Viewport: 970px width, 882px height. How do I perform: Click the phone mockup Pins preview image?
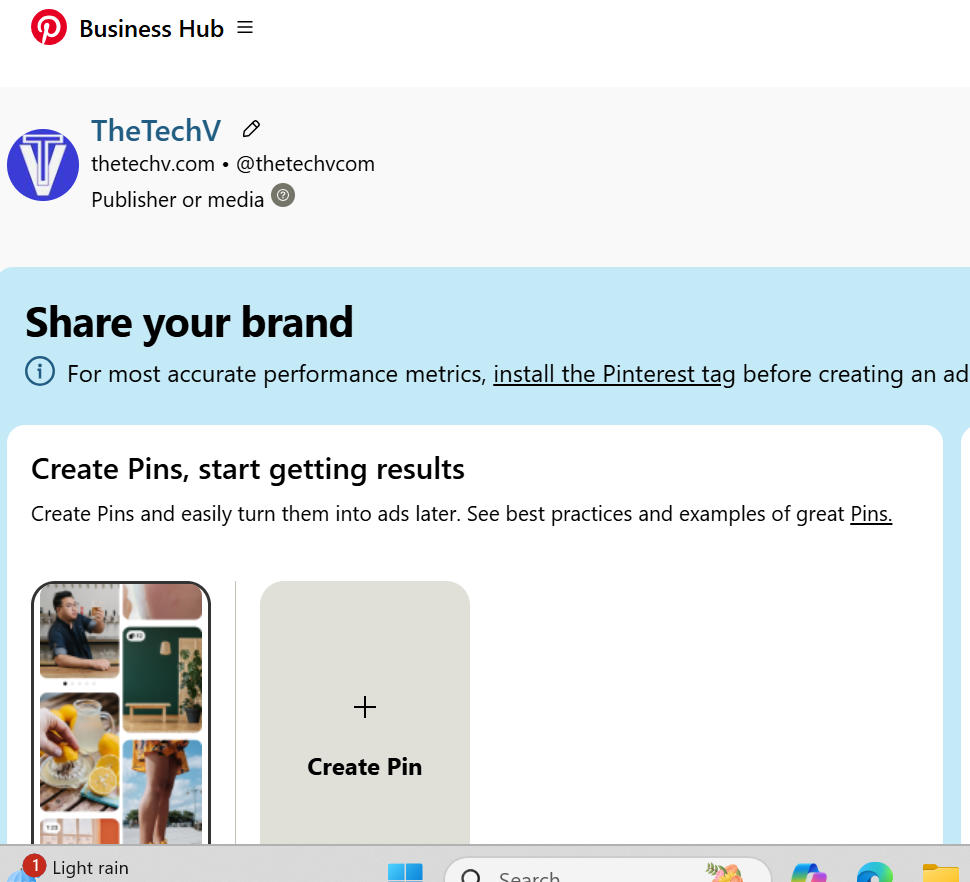pos(121,713)
